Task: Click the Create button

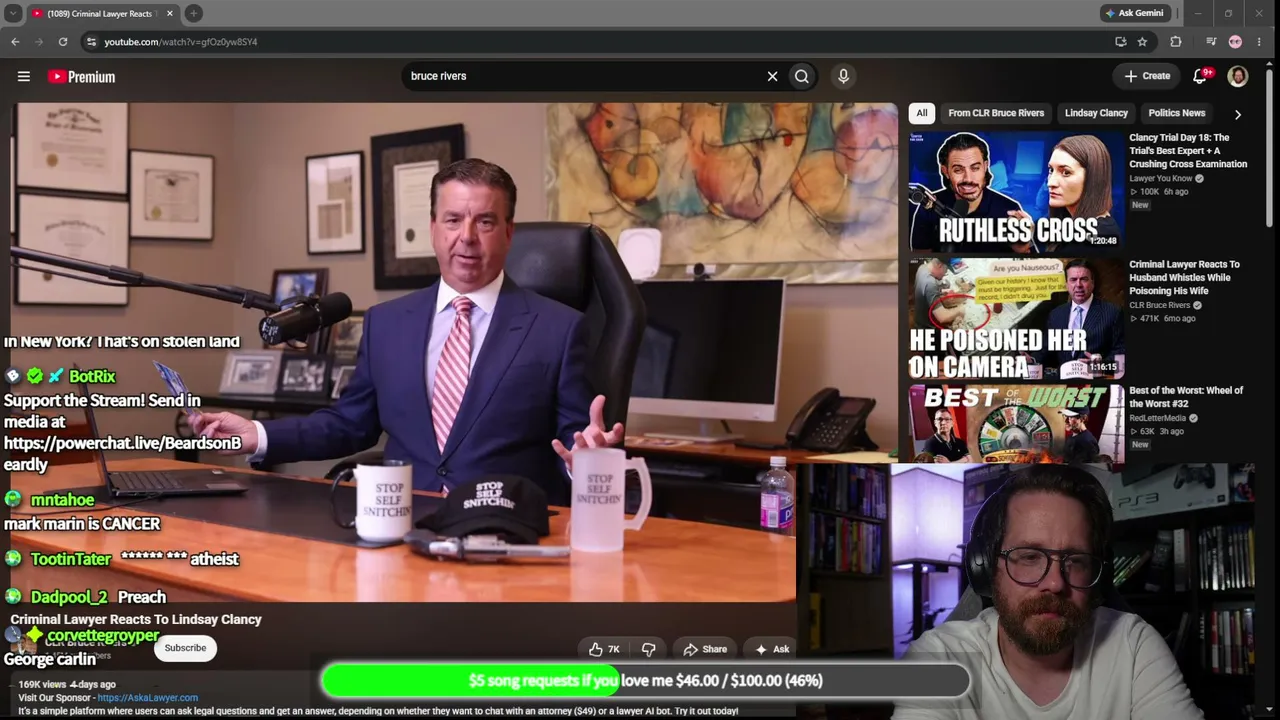Action: [1147, 76]
